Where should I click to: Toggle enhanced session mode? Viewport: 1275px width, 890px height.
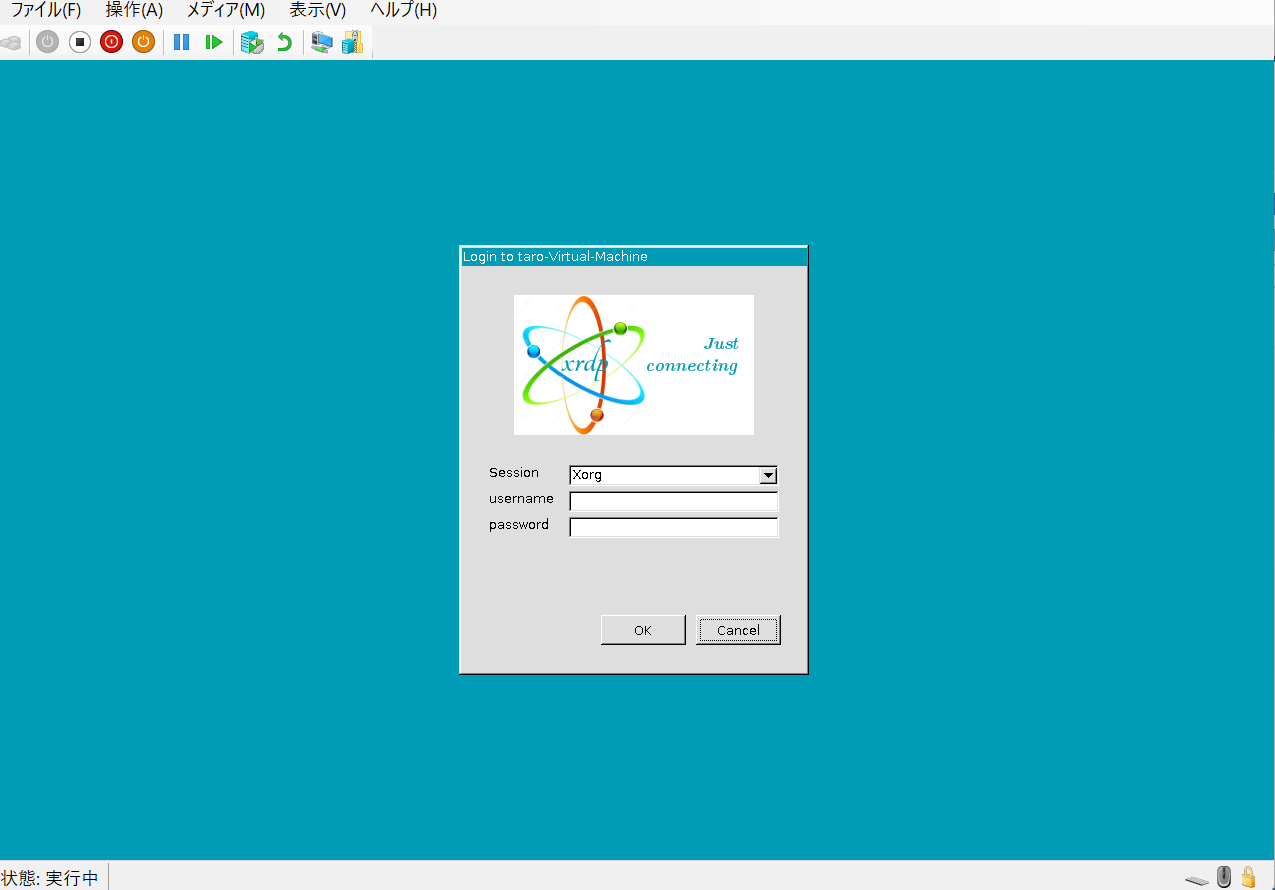321,42
